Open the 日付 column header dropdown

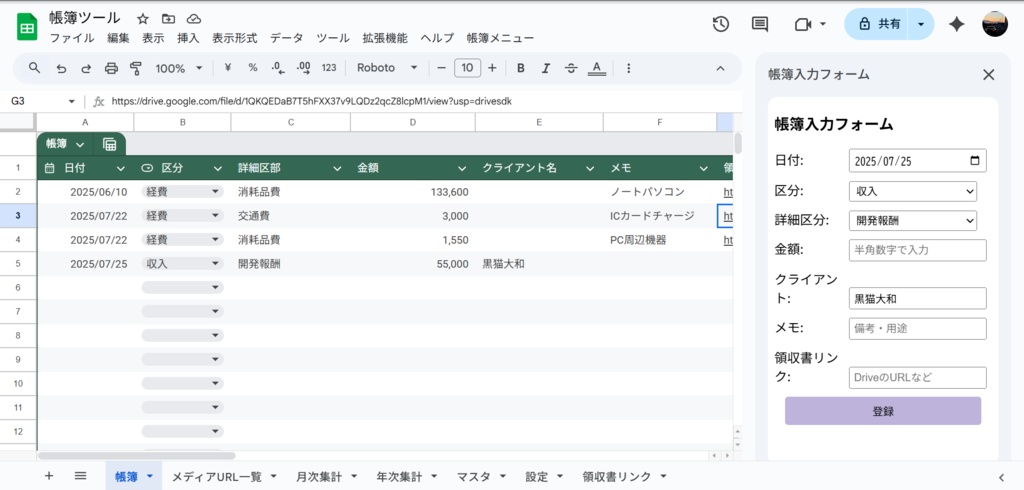120,169
